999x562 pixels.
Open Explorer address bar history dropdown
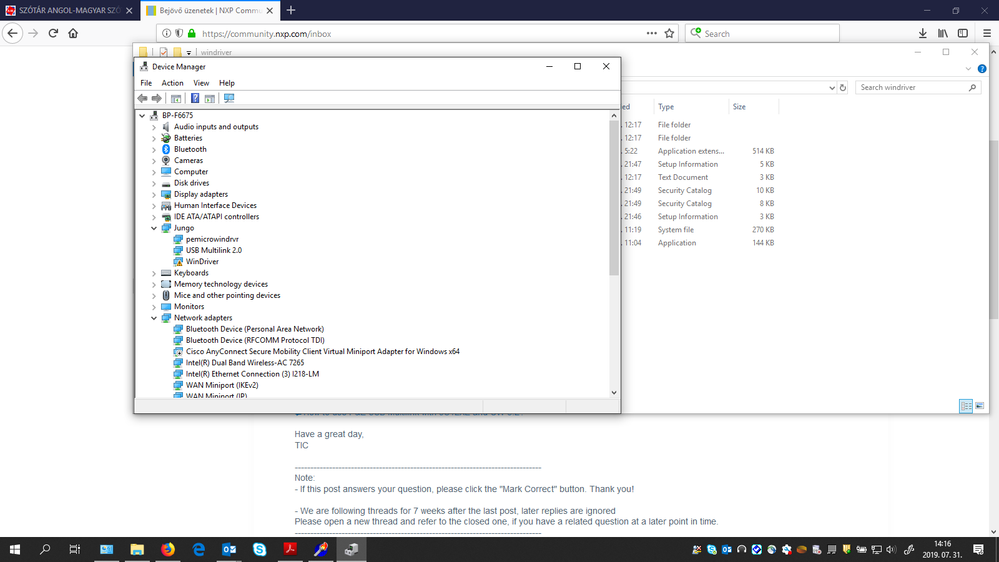831,88
